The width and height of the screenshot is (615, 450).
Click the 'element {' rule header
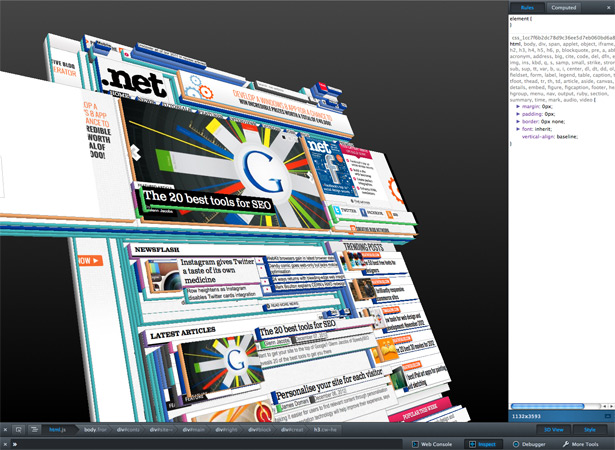click(521, 18)
